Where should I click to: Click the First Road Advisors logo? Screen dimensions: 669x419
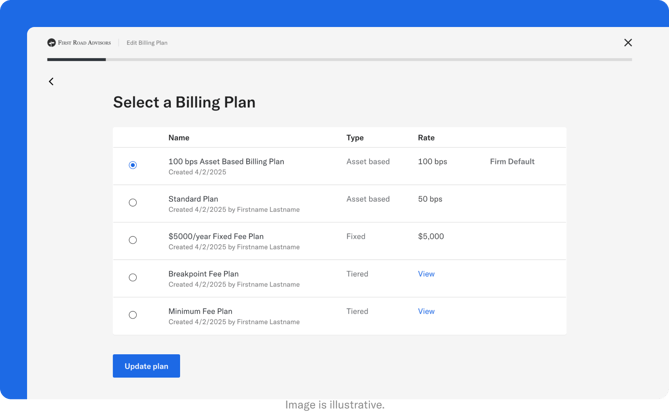coord(79,43)
